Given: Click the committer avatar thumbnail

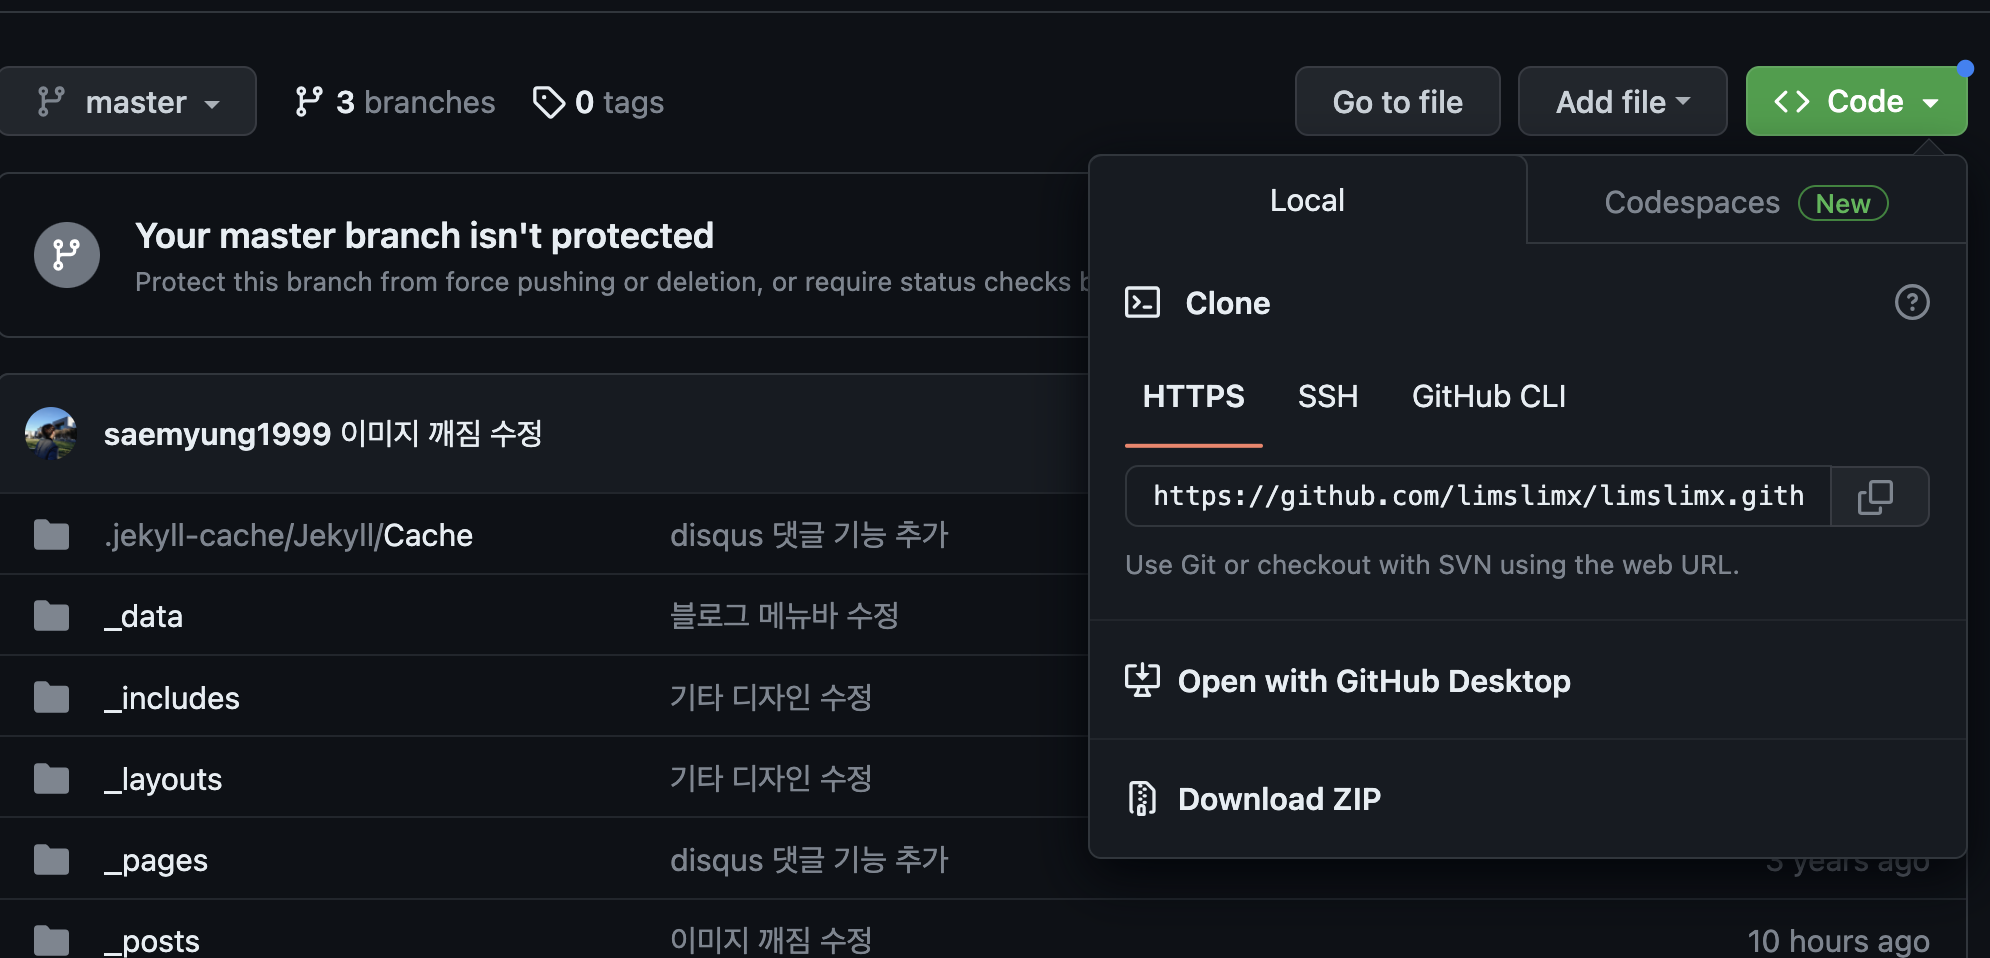Looking at the screenshot, I should (x=50, y=433).
